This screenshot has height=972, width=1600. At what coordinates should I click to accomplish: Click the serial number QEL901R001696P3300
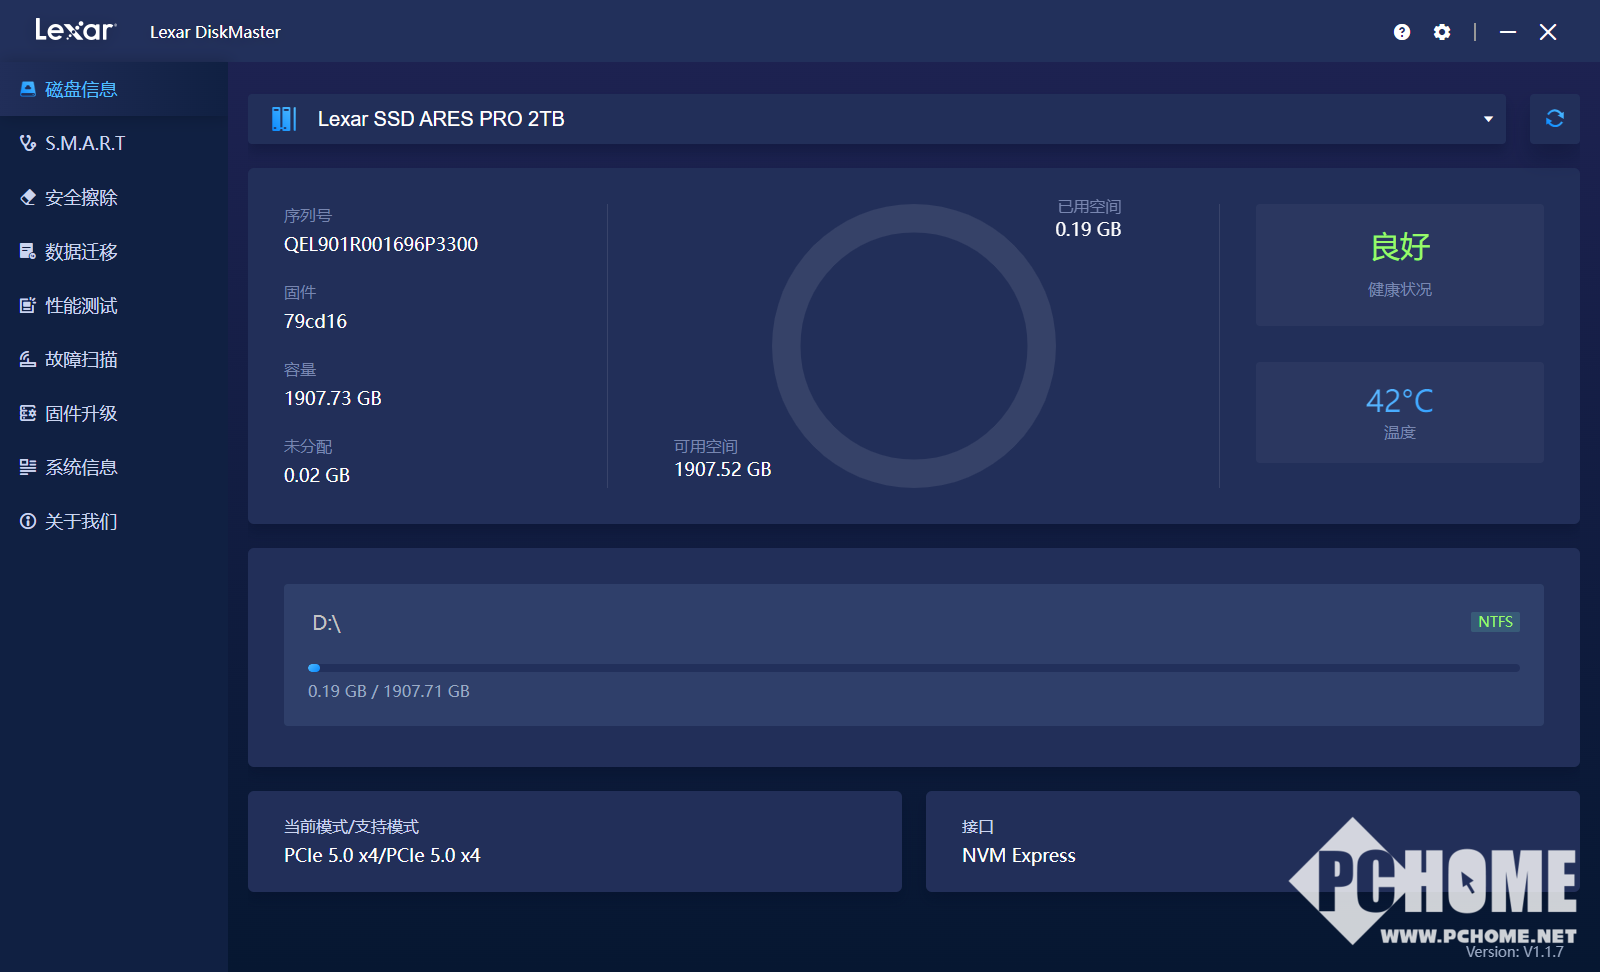click(381, 244)
